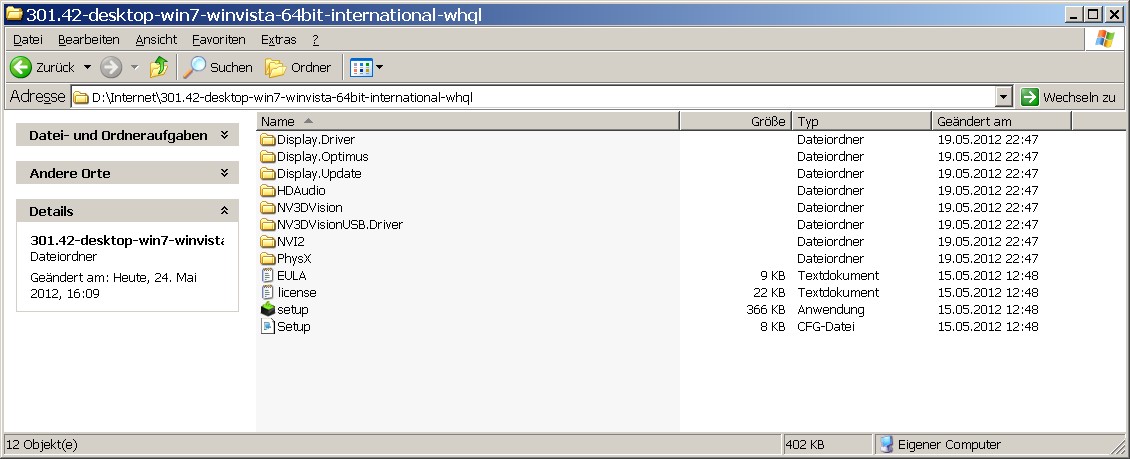Click the 402 KB status bar entry

point(805,445)
